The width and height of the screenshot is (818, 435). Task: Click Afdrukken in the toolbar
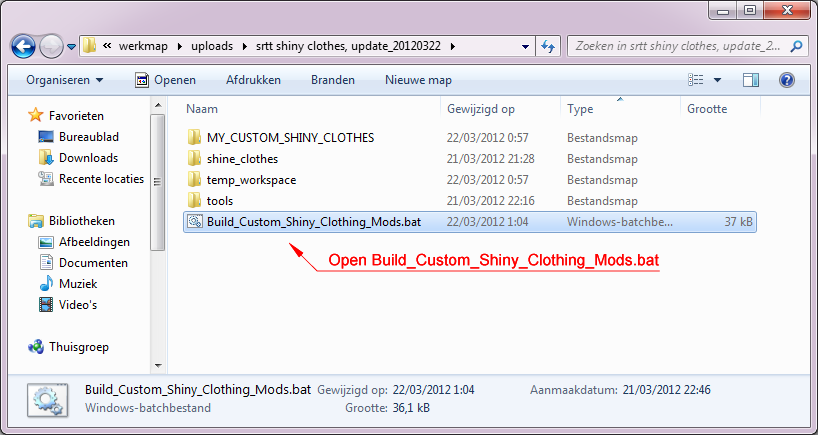253,80
